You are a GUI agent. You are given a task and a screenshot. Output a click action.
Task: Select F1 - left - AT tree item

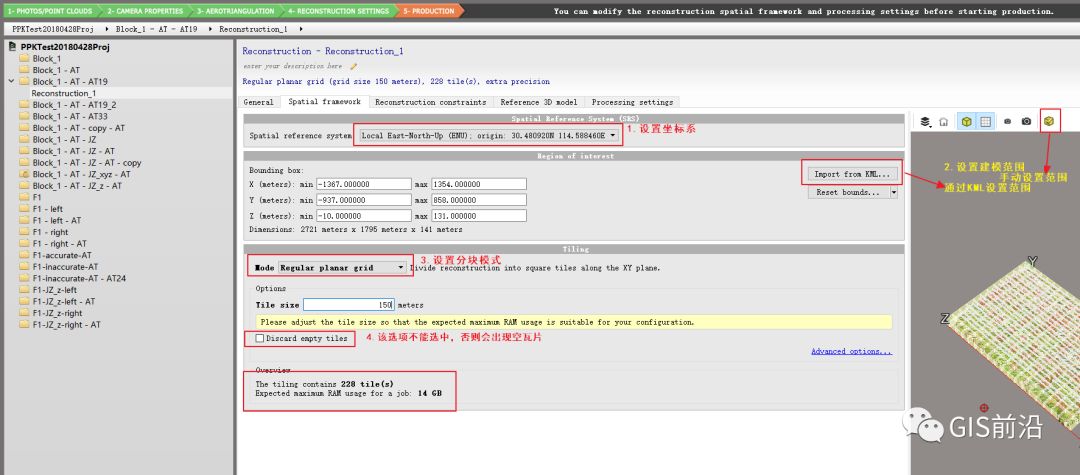click(x=56, y=220)
